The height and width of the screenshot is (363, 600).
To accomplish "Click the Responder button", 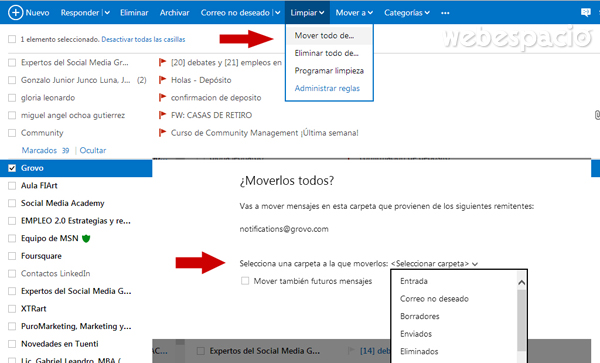I will pos(80,13).
